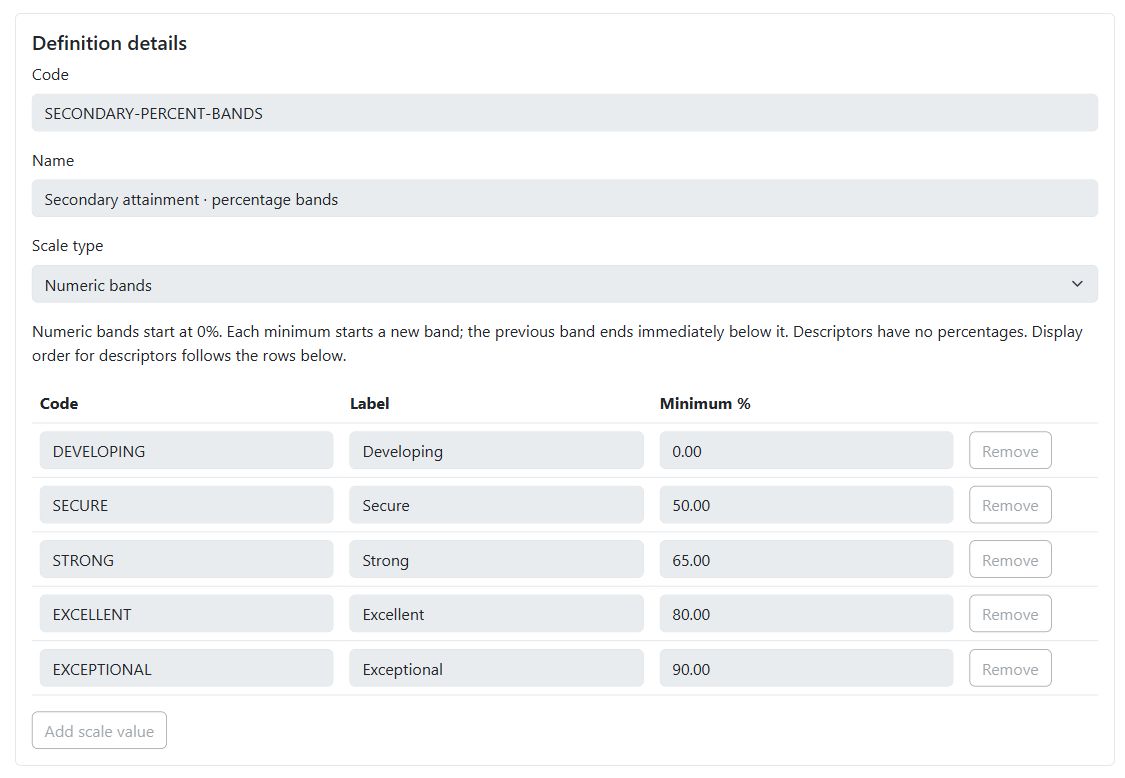Select the DEVELOPING code field
The height and width of the screenshot is (778, 1125).
(187, 451)
